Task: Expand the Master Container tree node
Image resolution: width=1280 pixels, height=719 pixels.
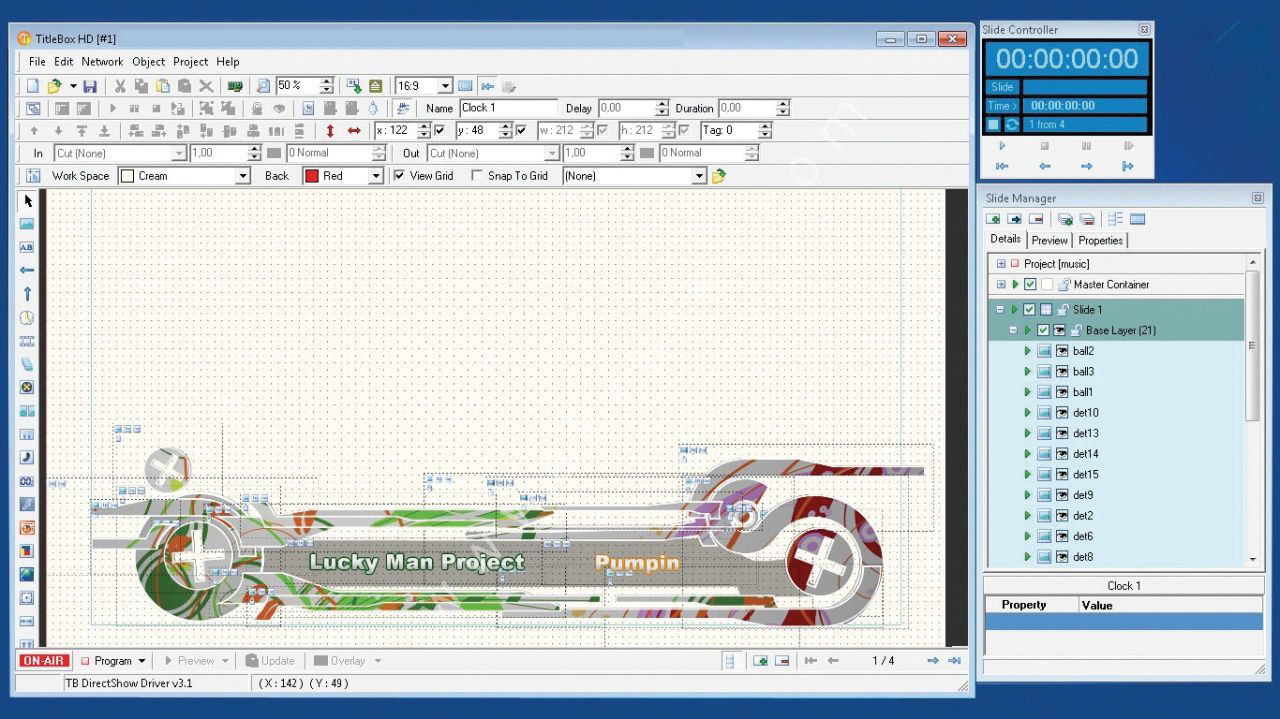Action: tap(1001, 285)
